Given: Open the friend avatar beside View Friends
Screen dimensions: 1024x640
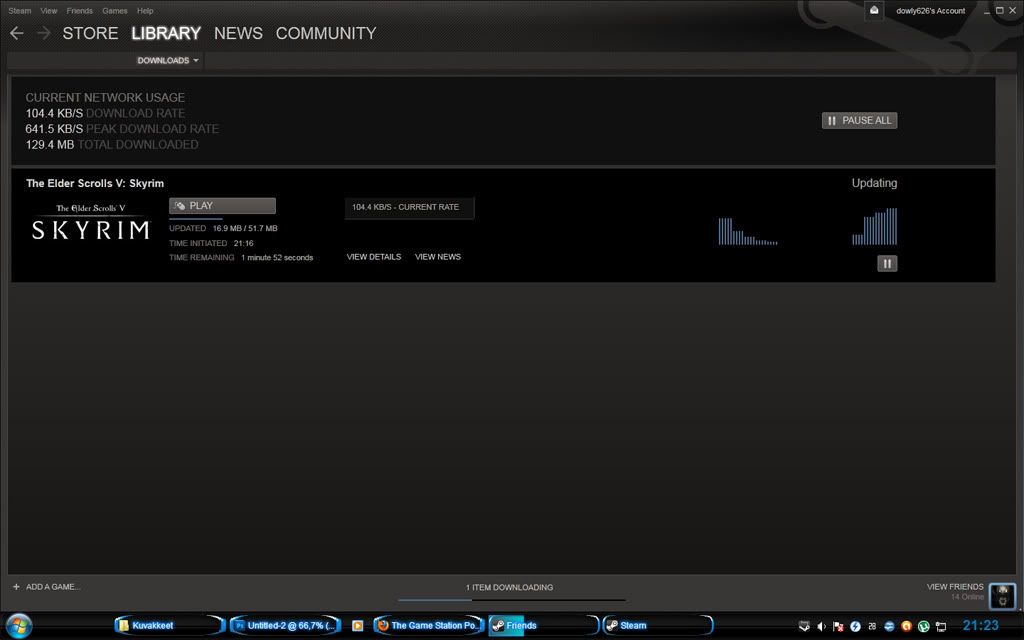Looking at the screenshot, I should click(x=1002, y=596).
